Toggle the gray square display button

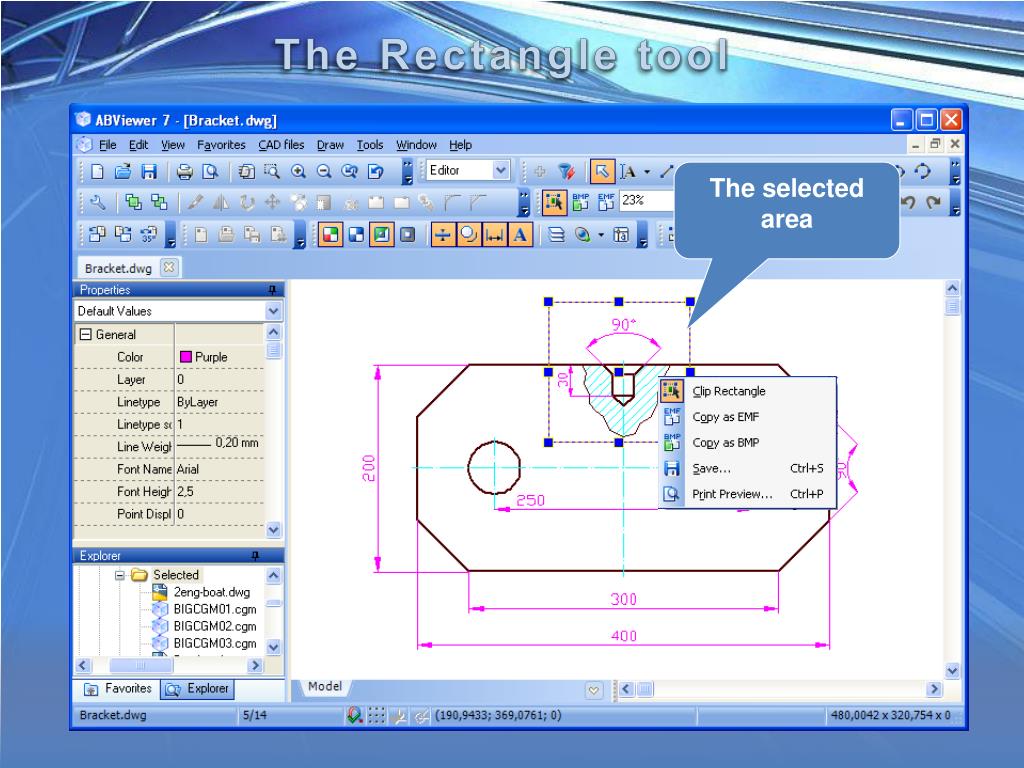408,234
